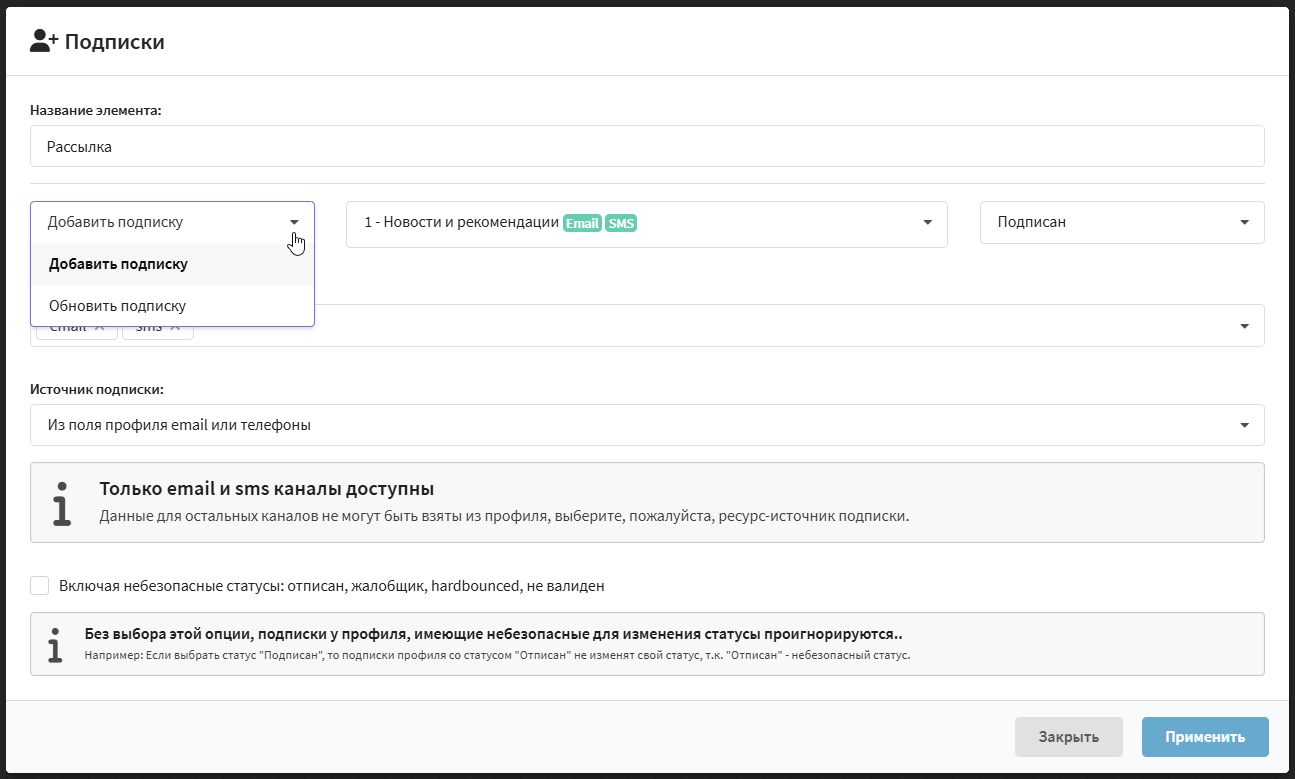This screenshot has height=779, width=1295.
Task: Enable including unsafe statuses checkbox
Action: pyautogui.click(x=40, y=585)
